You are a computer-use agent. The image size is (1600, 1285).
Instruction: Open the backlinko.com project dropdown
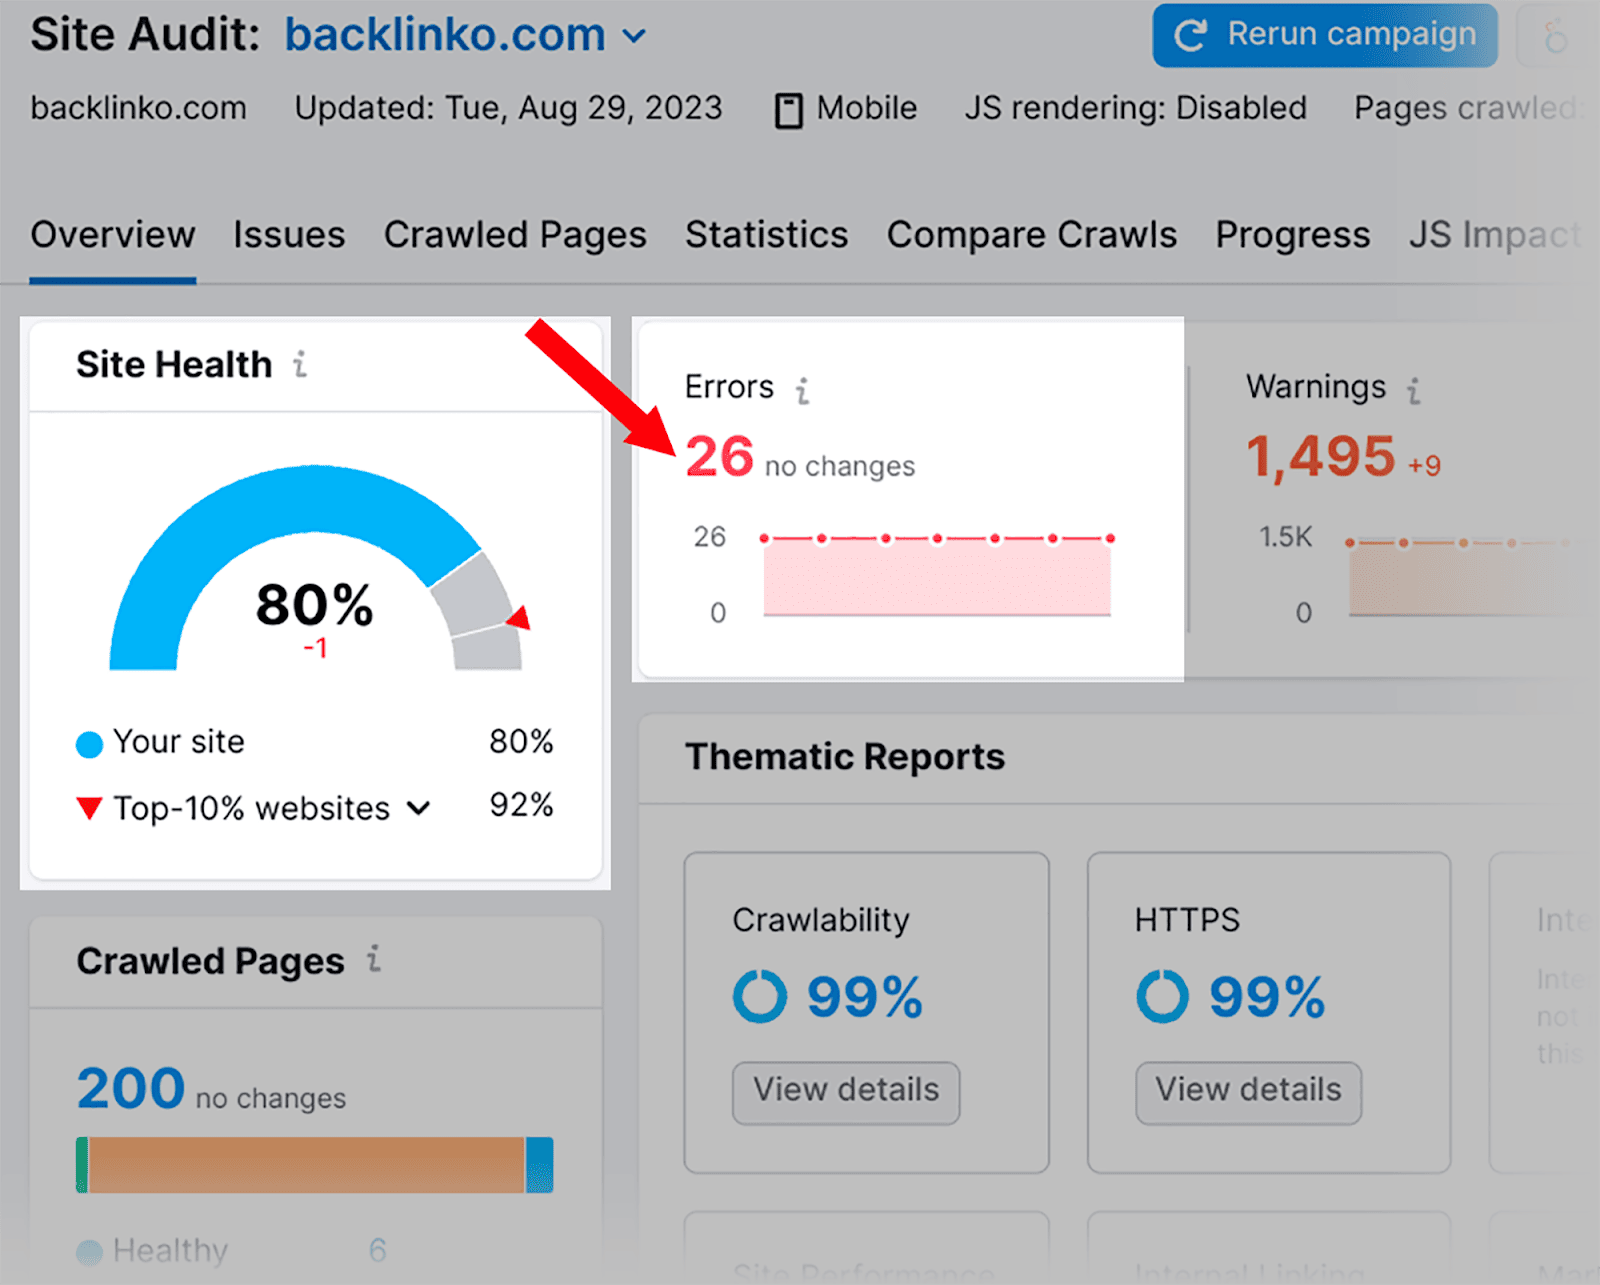click(634, 36)
